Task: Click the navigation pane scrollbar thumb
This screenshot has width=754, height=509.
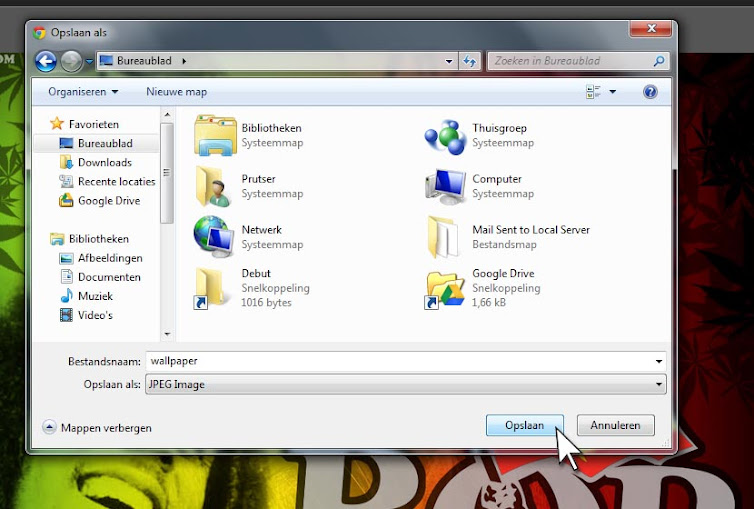Action: [x=167, y=173]
